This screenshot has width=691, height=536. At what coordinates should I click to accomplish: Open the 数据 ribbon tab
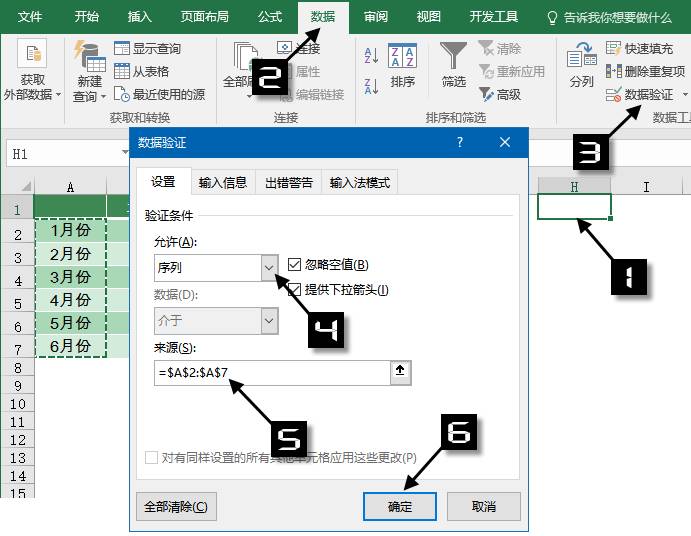(x=323, y=17)
